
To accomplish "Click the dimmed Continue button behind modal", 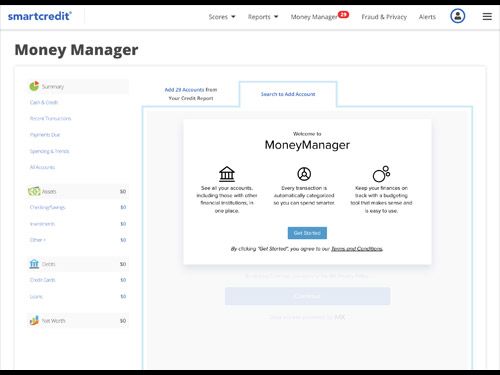I will coord(307,296).
